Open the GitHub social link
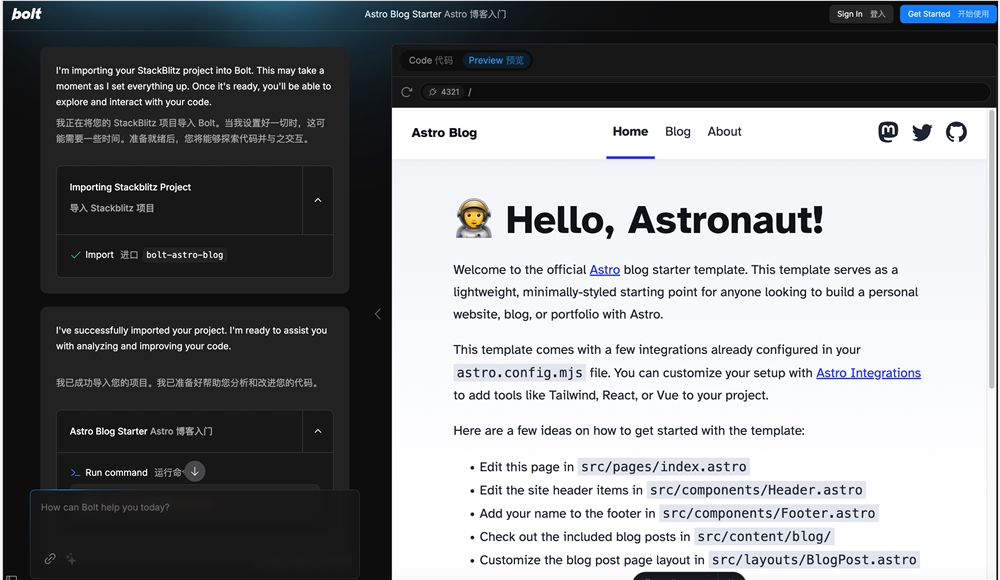 click(x=956, y=132)
